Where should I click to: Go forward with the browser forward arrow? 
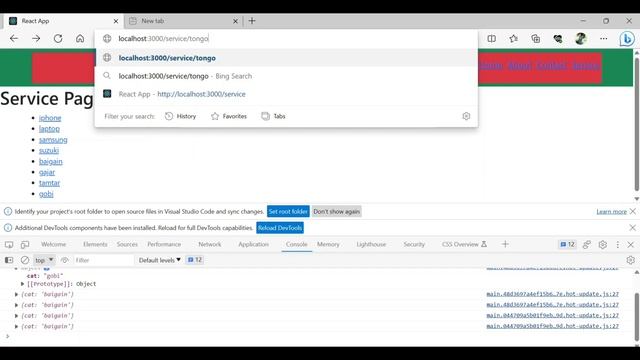(36, 38)
